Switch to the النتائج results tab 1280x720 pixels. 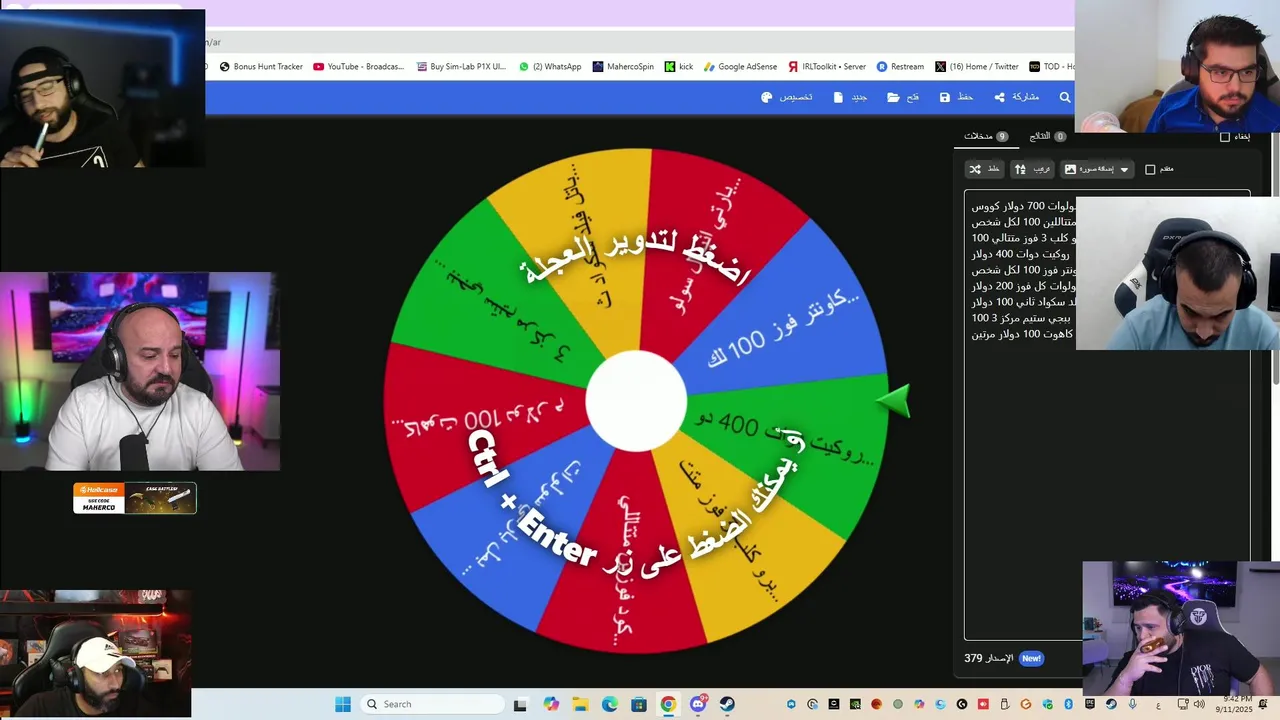point(1047,136)
